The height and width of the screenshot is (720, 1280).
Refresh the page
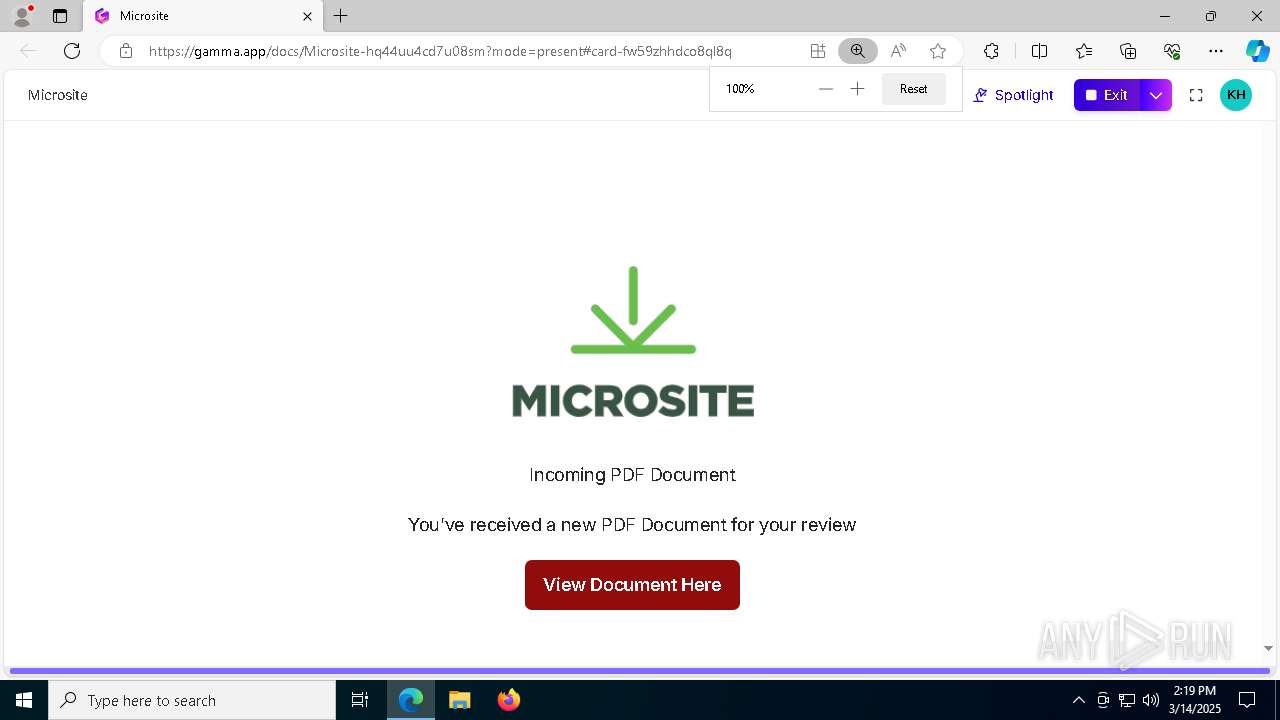coord(72,51)
